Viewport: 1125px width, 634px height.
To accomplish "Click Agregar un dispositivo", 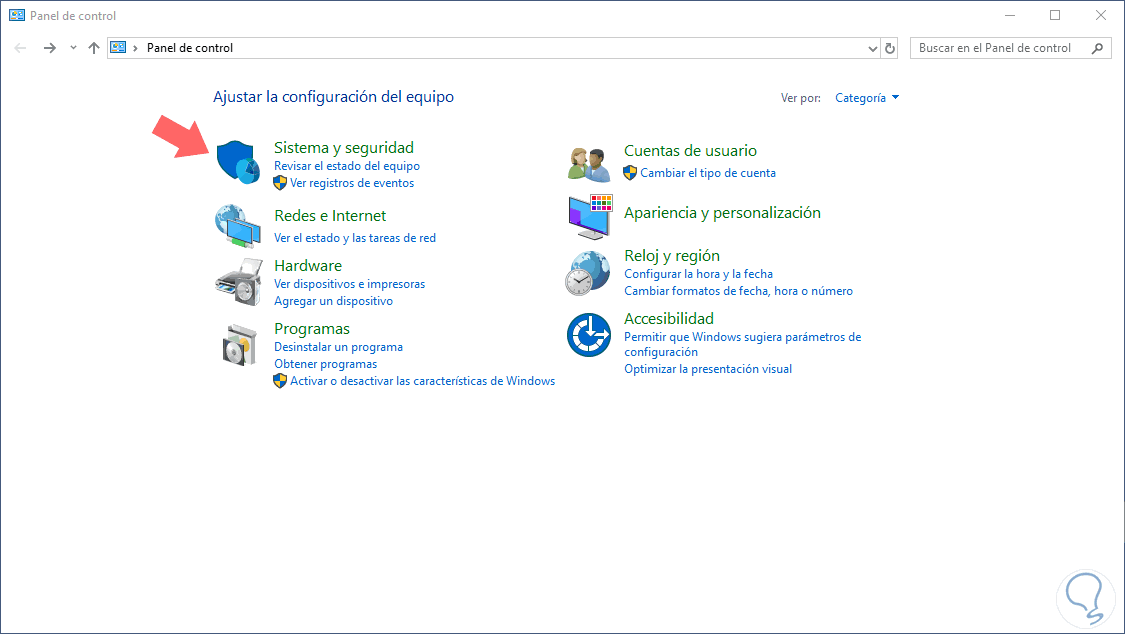I will [x=334, y=301].
